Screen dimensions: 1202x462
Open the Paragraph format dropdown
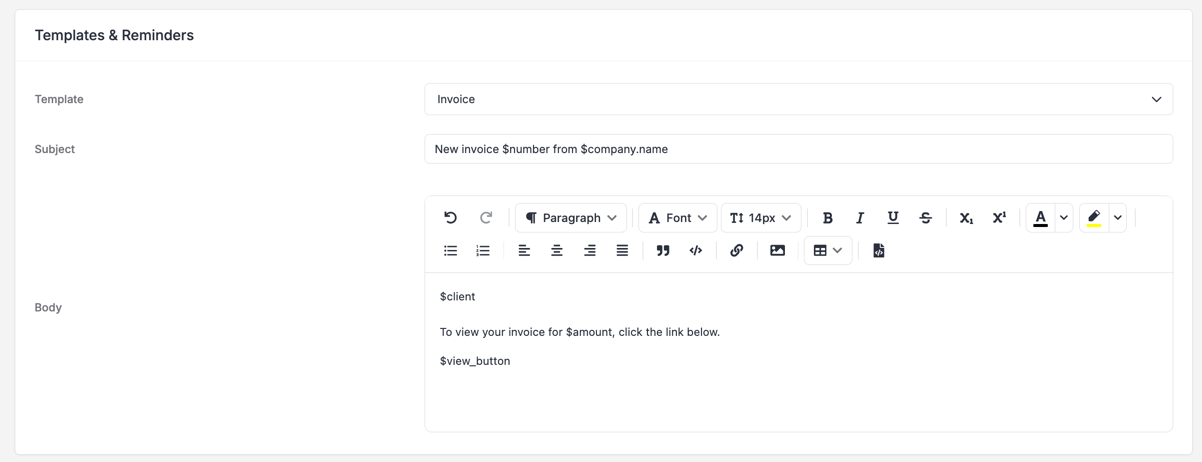pyautogui.click(x=571, y=218)
